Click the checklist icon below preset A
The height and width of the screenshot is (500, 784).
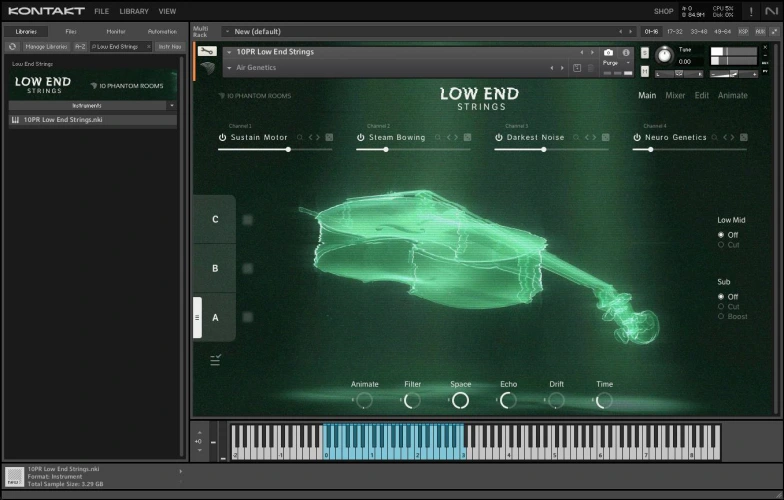tap(215, 361)
